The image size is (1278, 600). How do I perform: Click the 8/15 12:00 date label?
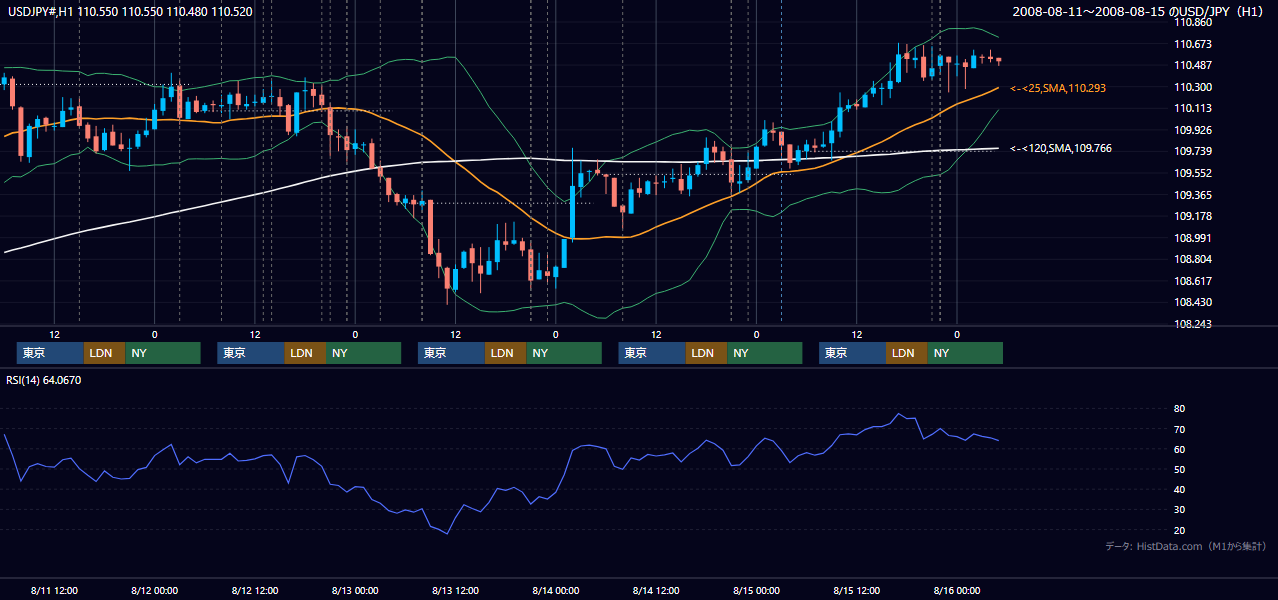(x=856, y=590)
